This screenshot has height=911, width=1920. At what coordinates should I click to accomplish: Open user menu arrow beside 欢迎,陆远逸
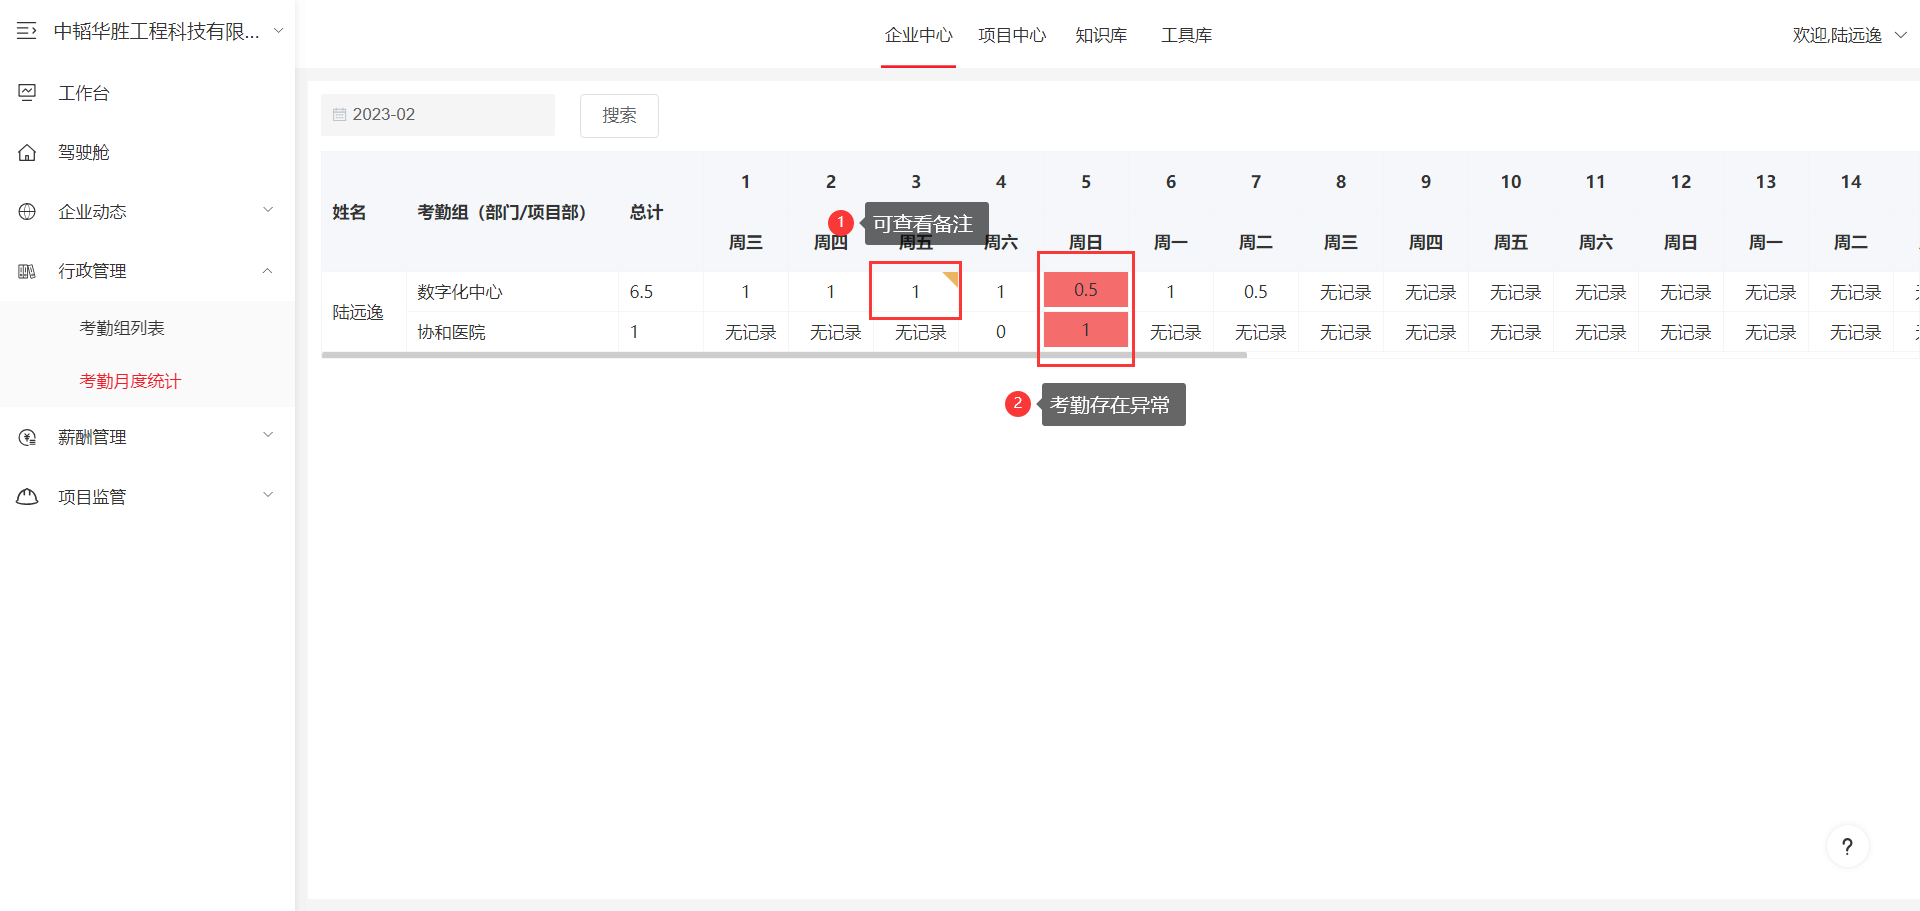click(x=1900, y=35)
